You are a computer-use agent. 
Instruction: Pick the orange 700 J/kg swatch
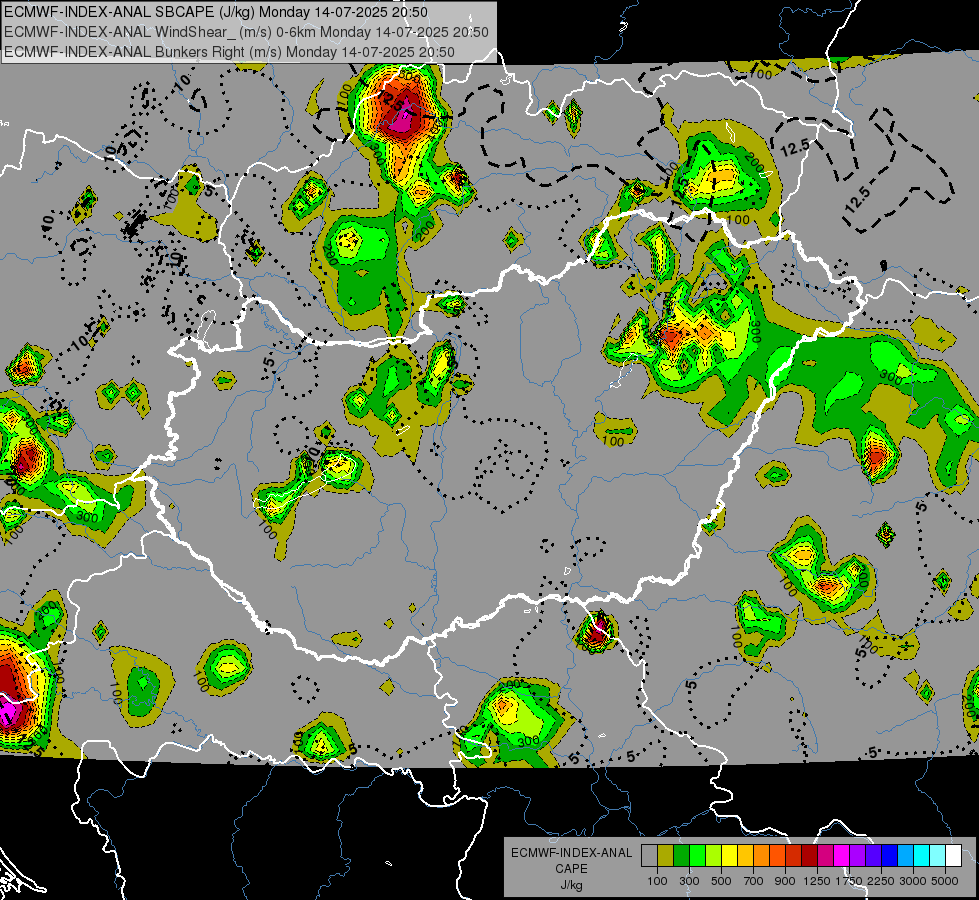point(761,855)
